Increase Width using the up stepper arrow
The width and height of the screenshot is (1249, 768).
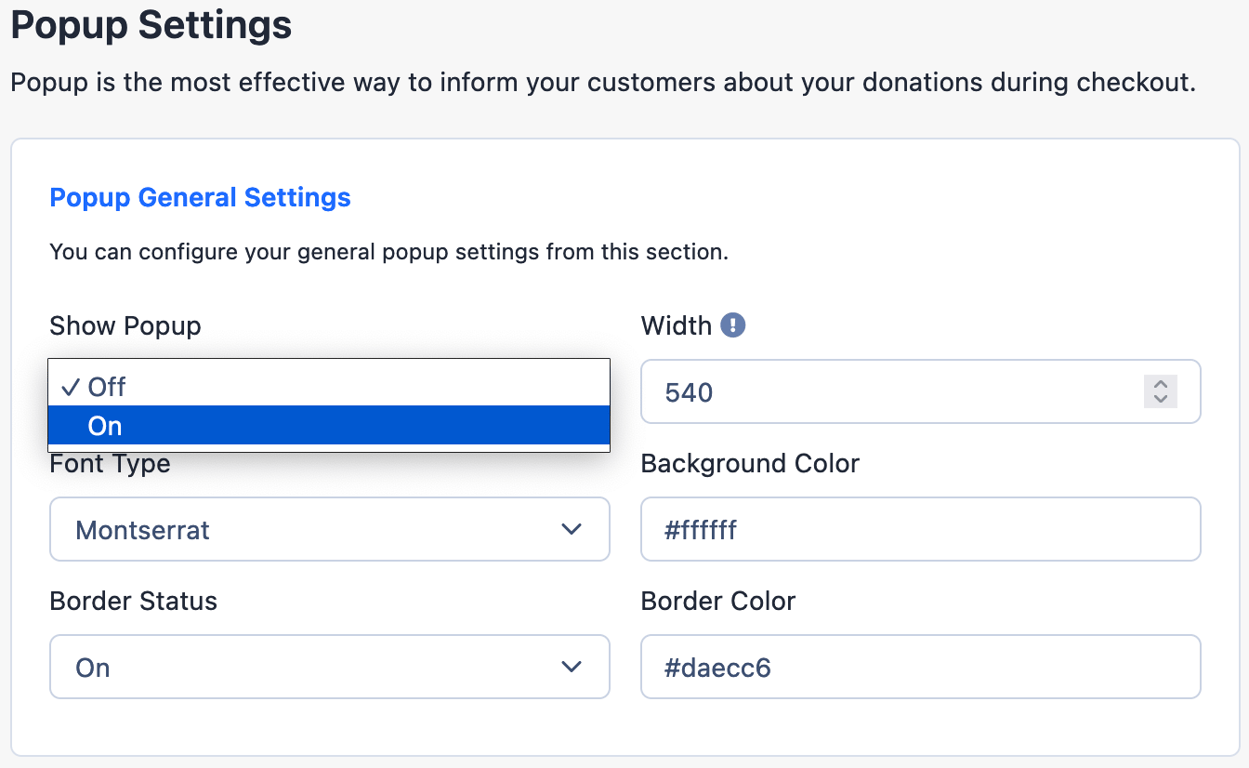tap(1160, 384)
